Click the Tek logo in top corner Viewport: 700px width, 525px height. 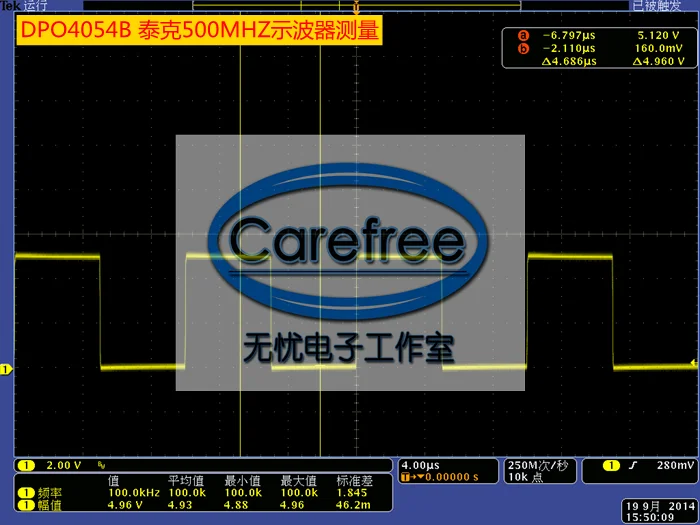pos(10,5)
